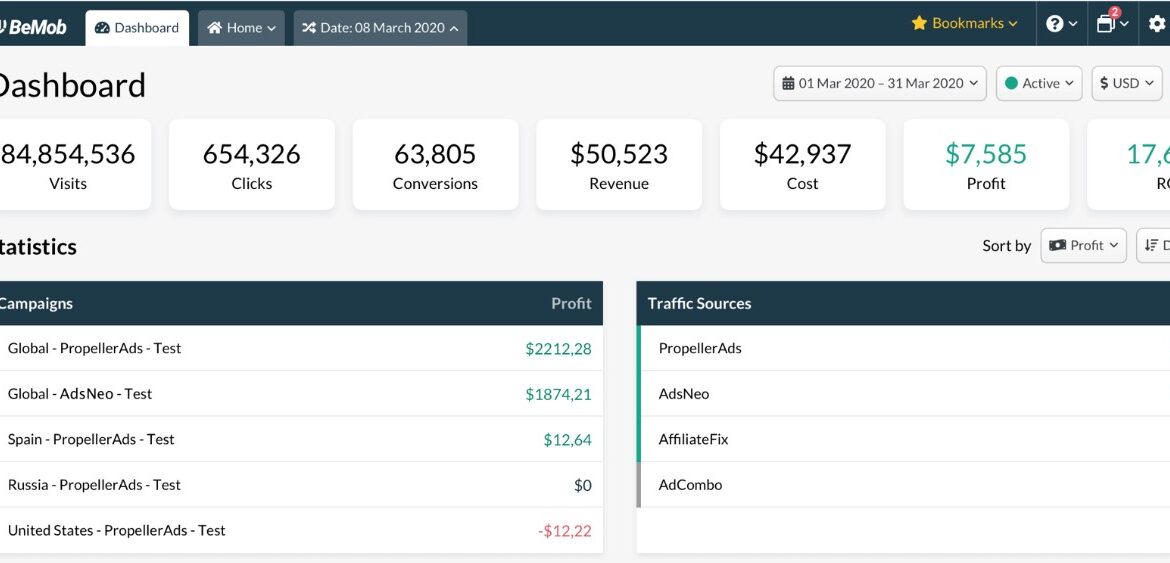Click the money icon in Sort by
Image resolution: width=1170 pixels, height=563 pixels.
pos(1057,245)
